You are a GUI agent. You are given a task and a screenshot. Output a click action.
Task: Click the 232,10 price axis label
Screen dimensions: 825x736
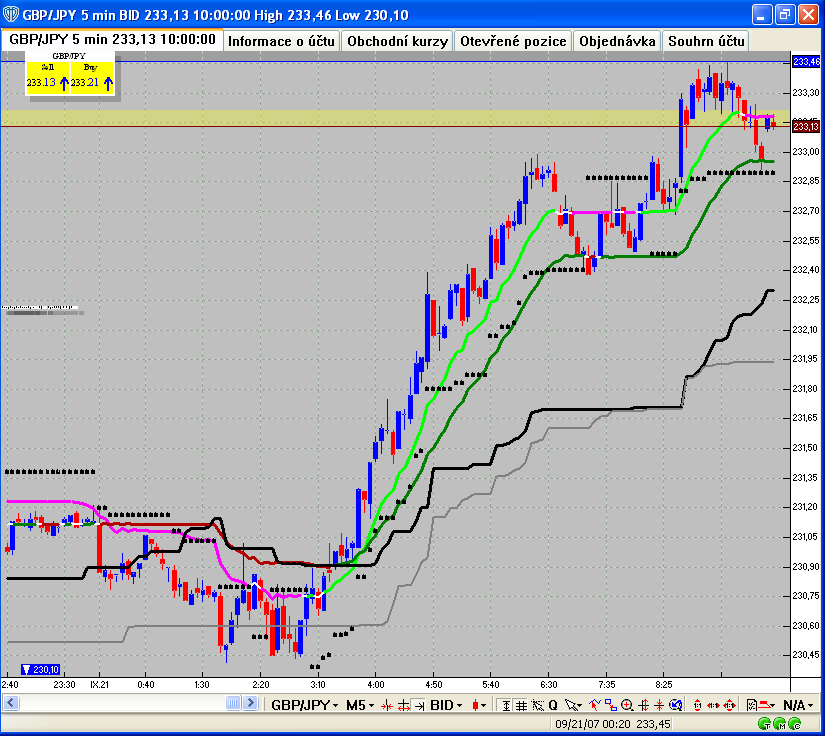806,329
